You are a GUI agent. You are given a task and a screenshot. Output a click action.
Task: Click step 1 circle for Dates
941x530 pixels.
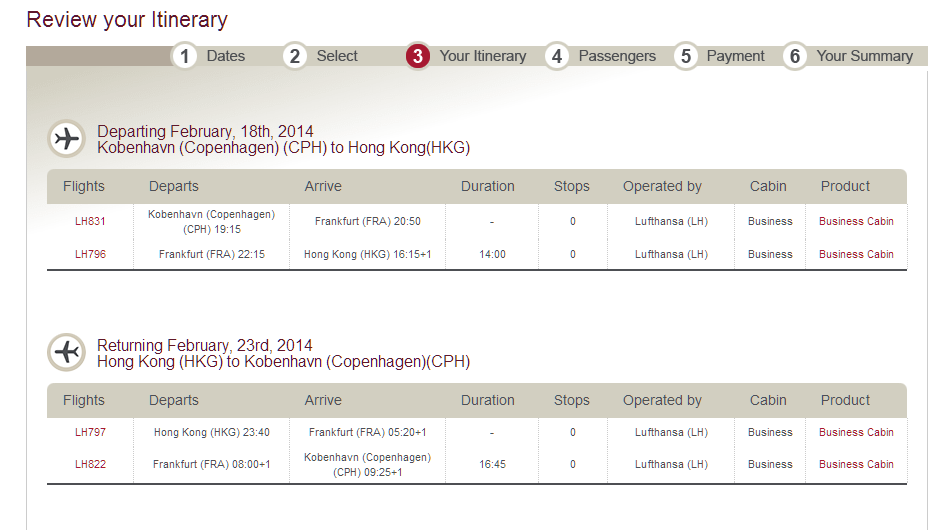(x=184, y=56)
